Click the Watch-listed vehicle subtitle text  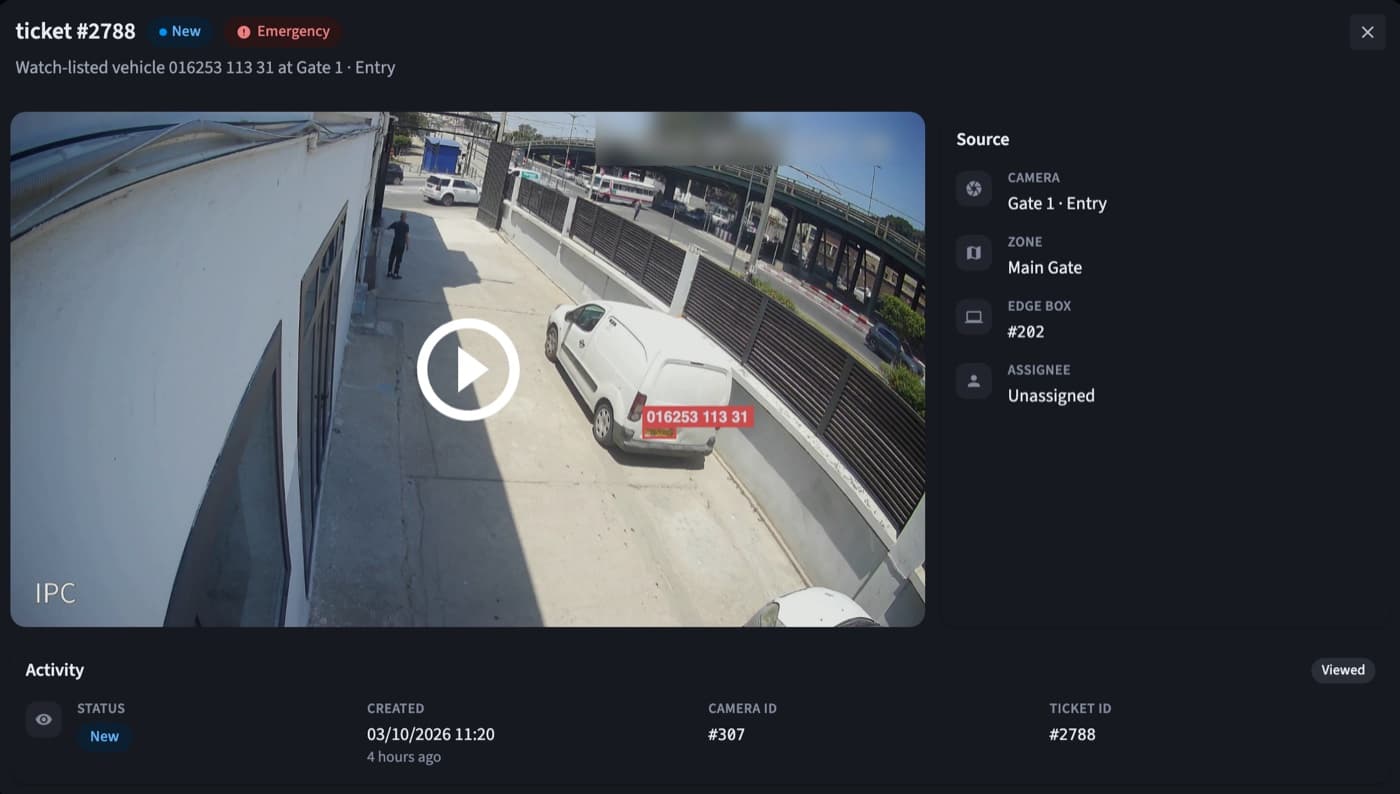pos(205,67)
